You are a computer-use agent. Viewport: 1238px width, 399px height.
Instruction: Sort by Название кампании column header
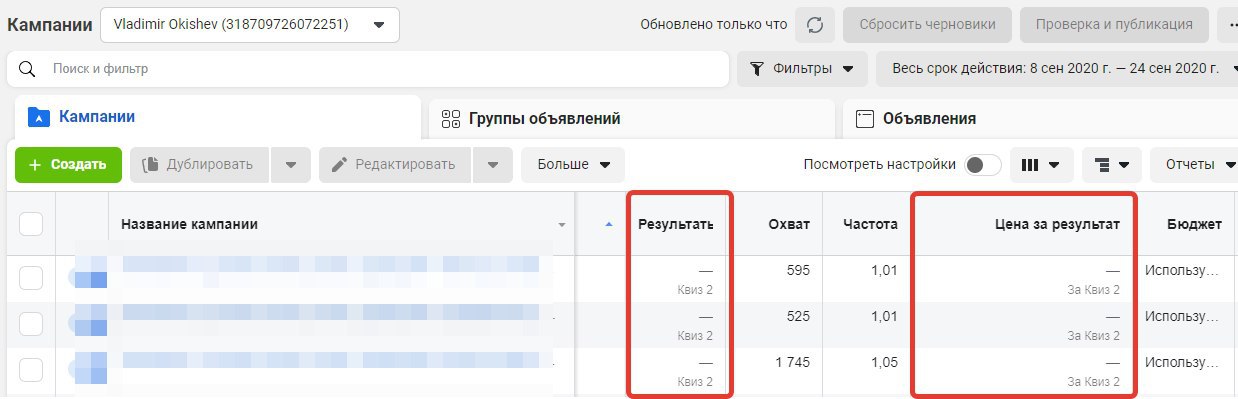coord(341,224)
